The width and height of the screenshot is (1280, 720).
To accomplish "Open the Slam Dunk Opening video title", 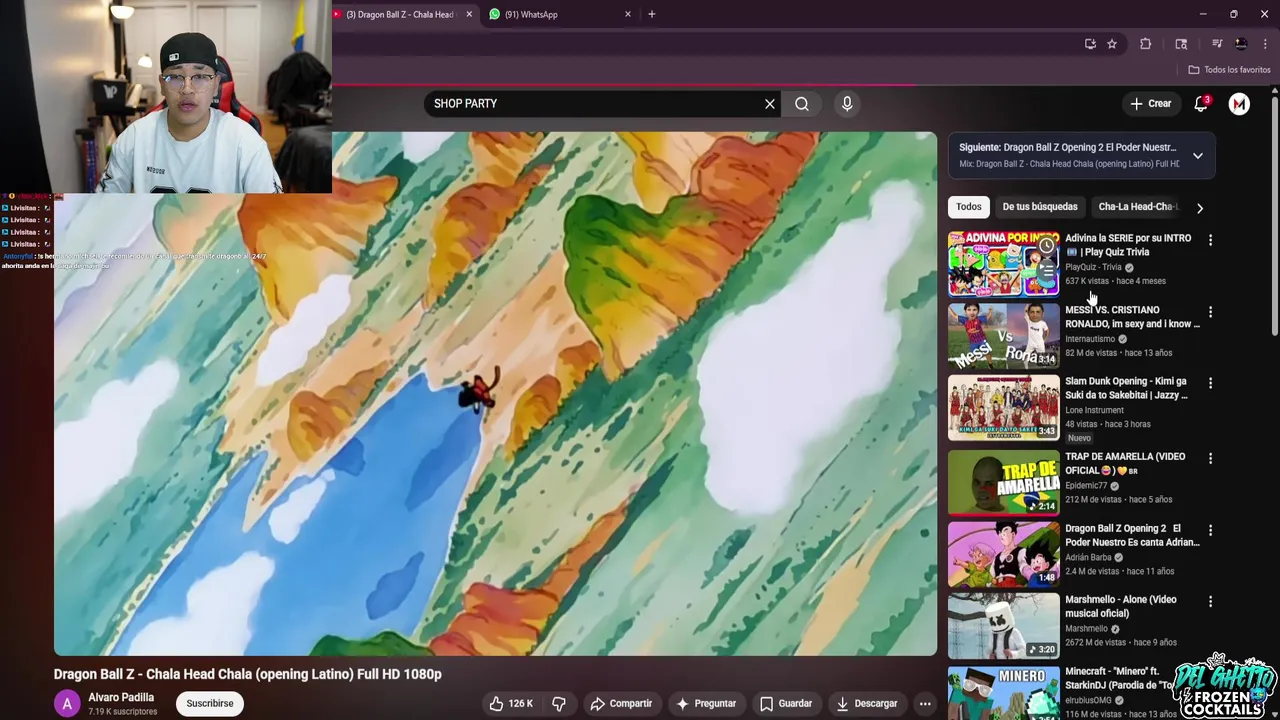I will coord(1126,388).
